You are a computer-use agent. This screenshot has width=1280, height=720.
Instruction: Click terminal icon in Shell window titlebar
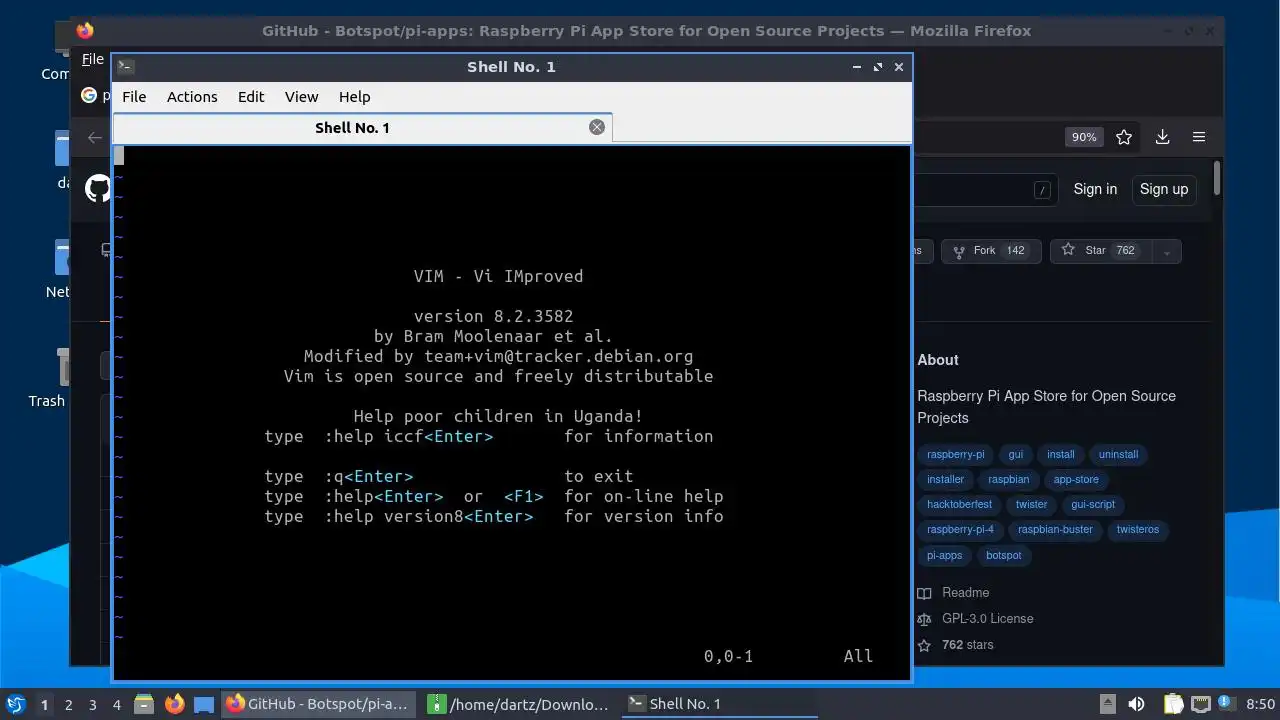pyautogui.click(x=125, y=67)
